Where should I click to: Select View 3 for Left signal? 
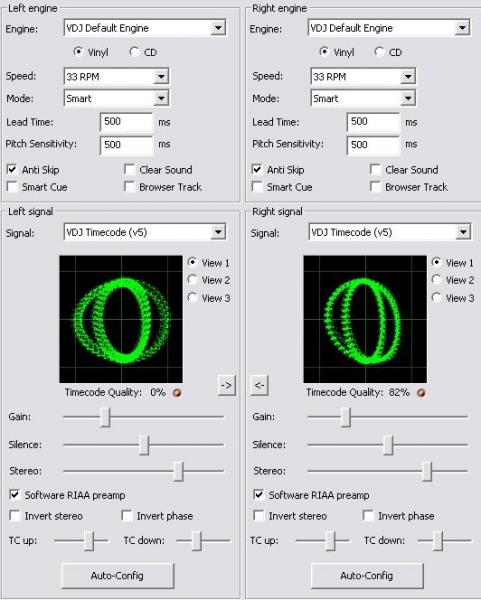tap(192, 298)
